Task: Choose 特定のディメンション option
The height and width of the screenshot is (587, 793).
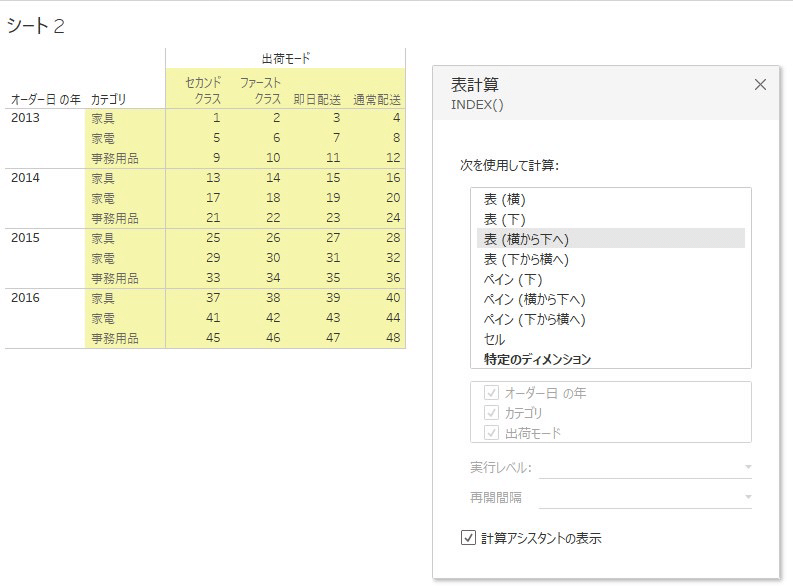Action: pyautogui.click(x=610, y=359)
